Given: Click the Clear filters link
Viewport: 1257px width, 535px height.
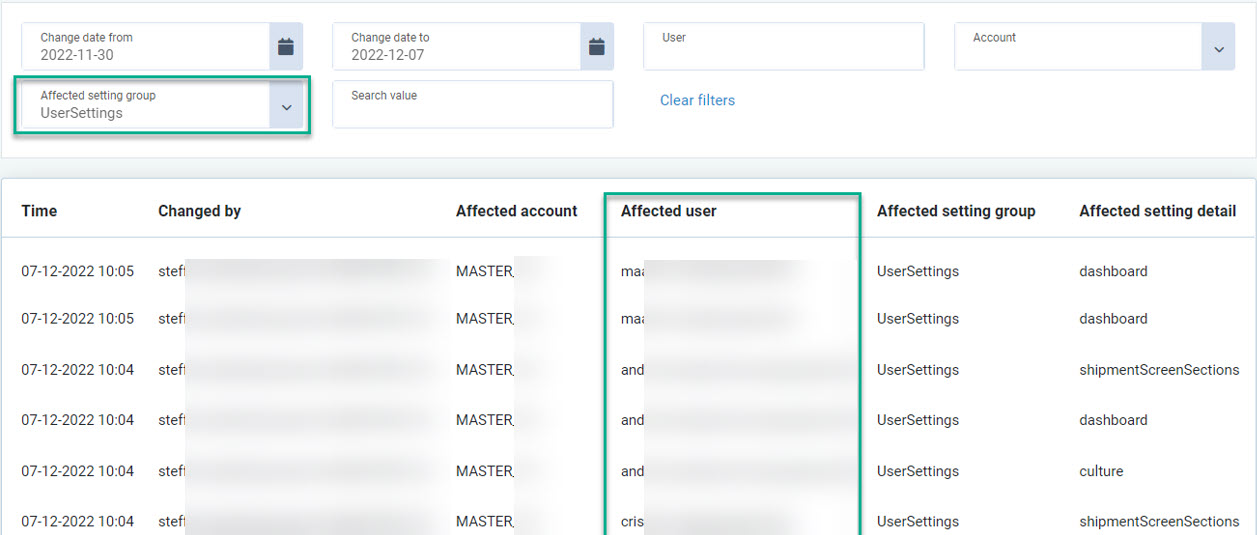Looking at the screenshot, I should tap(697, 100).
